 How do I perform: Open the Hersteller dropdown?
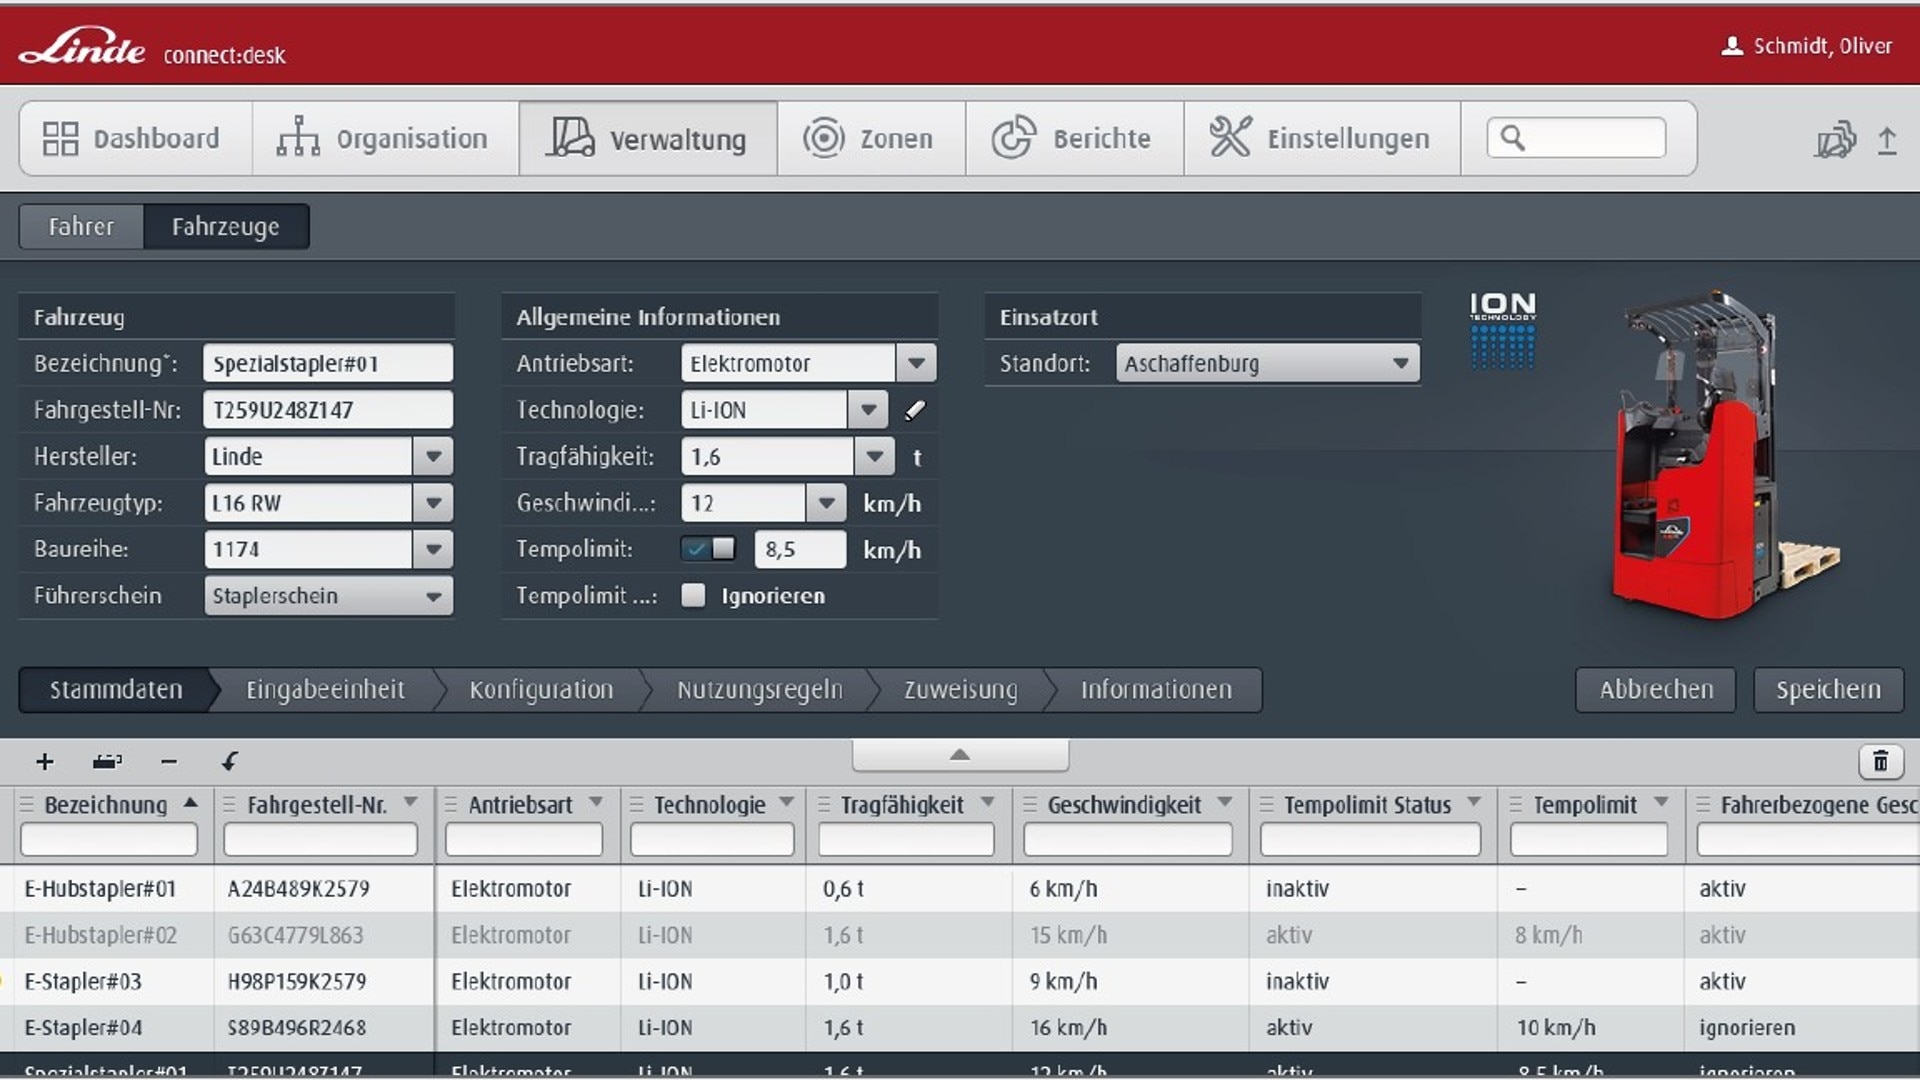pos(433,456)
